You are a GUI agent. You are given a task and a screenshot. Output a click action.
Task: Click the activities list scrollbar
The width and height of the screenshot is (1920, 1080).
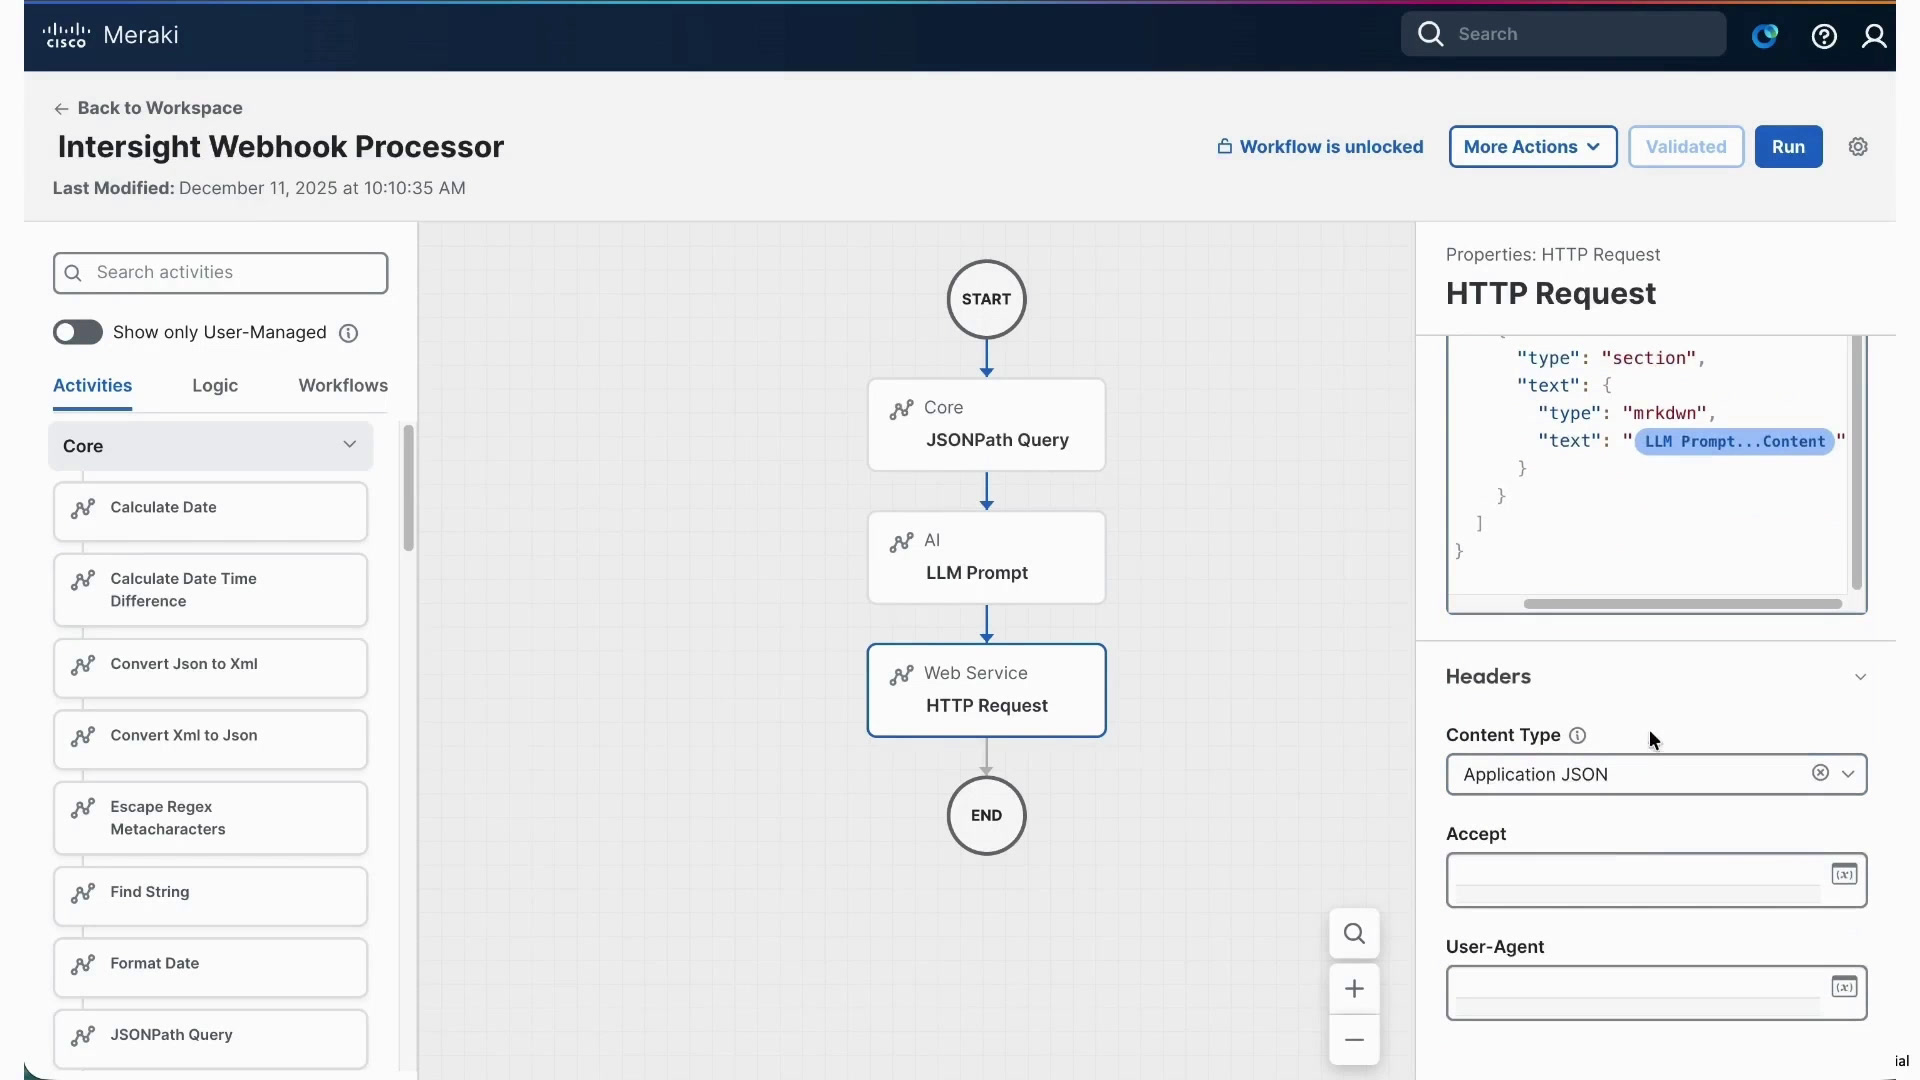408,487
